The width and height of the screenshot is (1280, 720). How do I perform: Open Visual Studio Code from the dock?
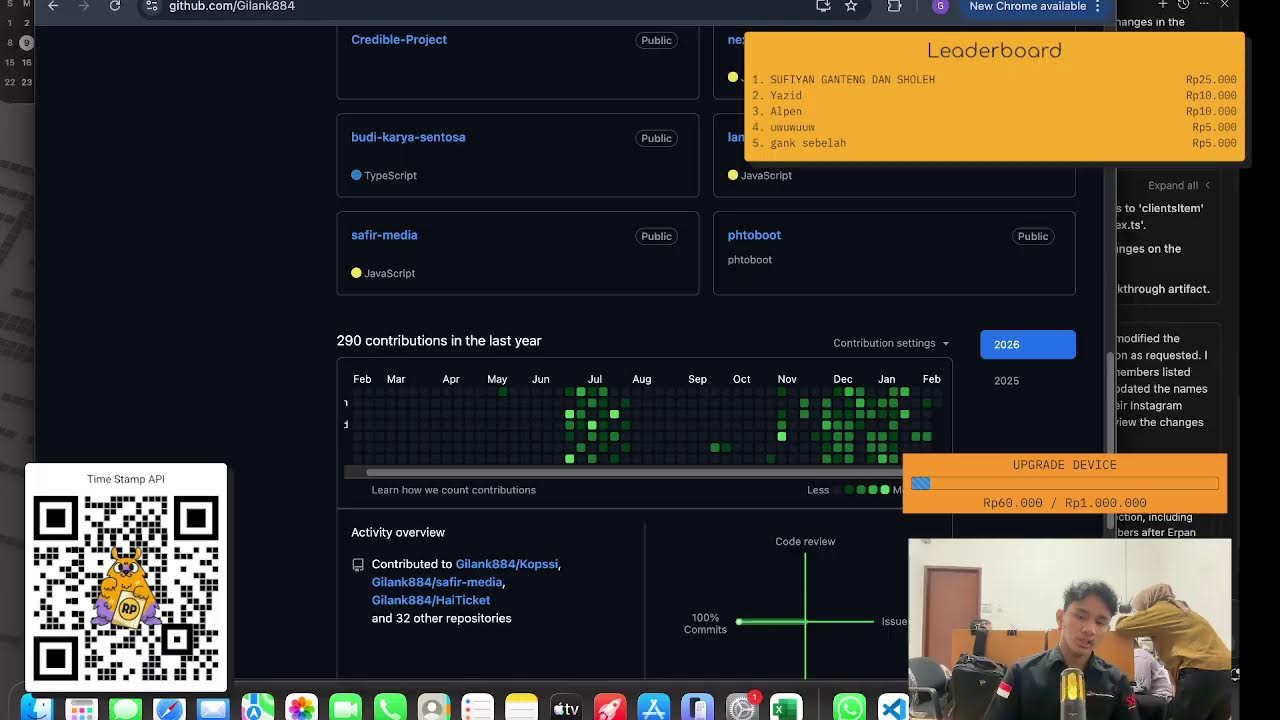(x=893, y=708)
